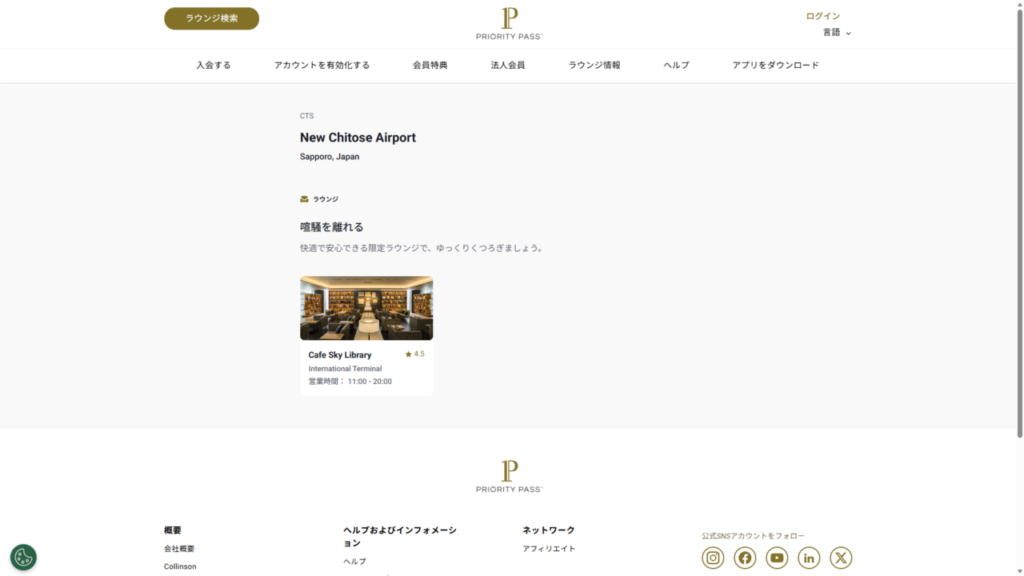
Task: Open the ヘルプ footer link
Action: point(355,561)
